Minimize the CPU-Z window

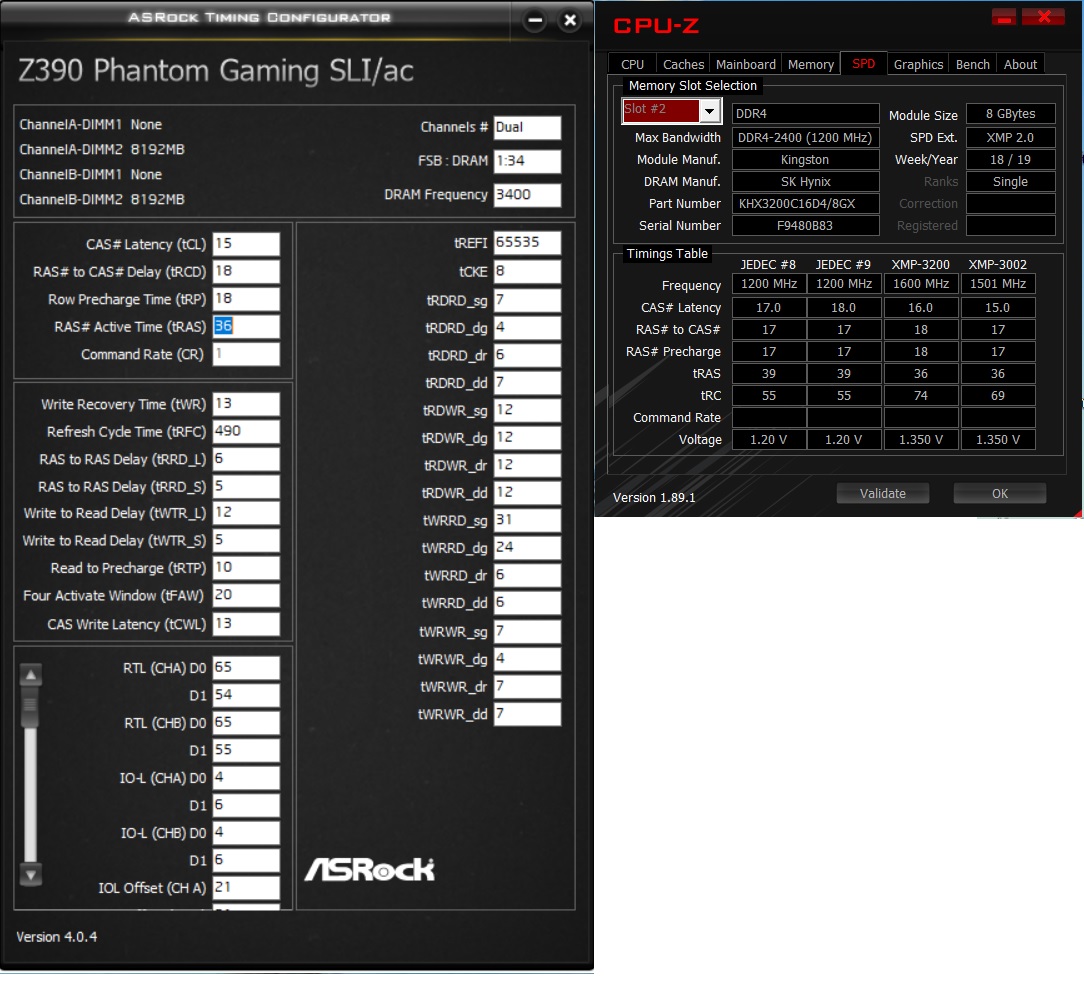click(1004, 17)
